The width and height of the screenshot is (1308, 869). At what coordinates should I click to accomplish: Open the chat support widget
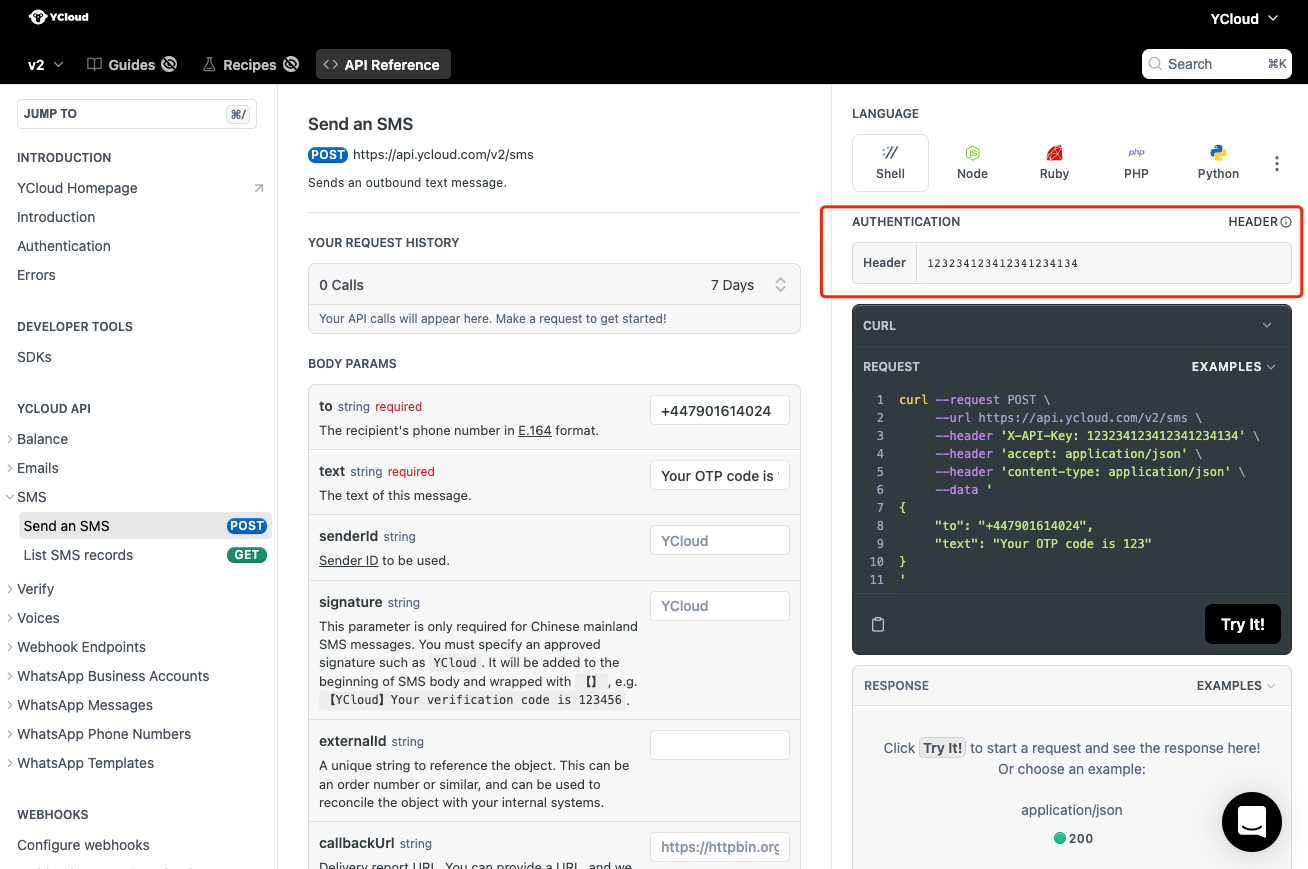pos(1252,822)
